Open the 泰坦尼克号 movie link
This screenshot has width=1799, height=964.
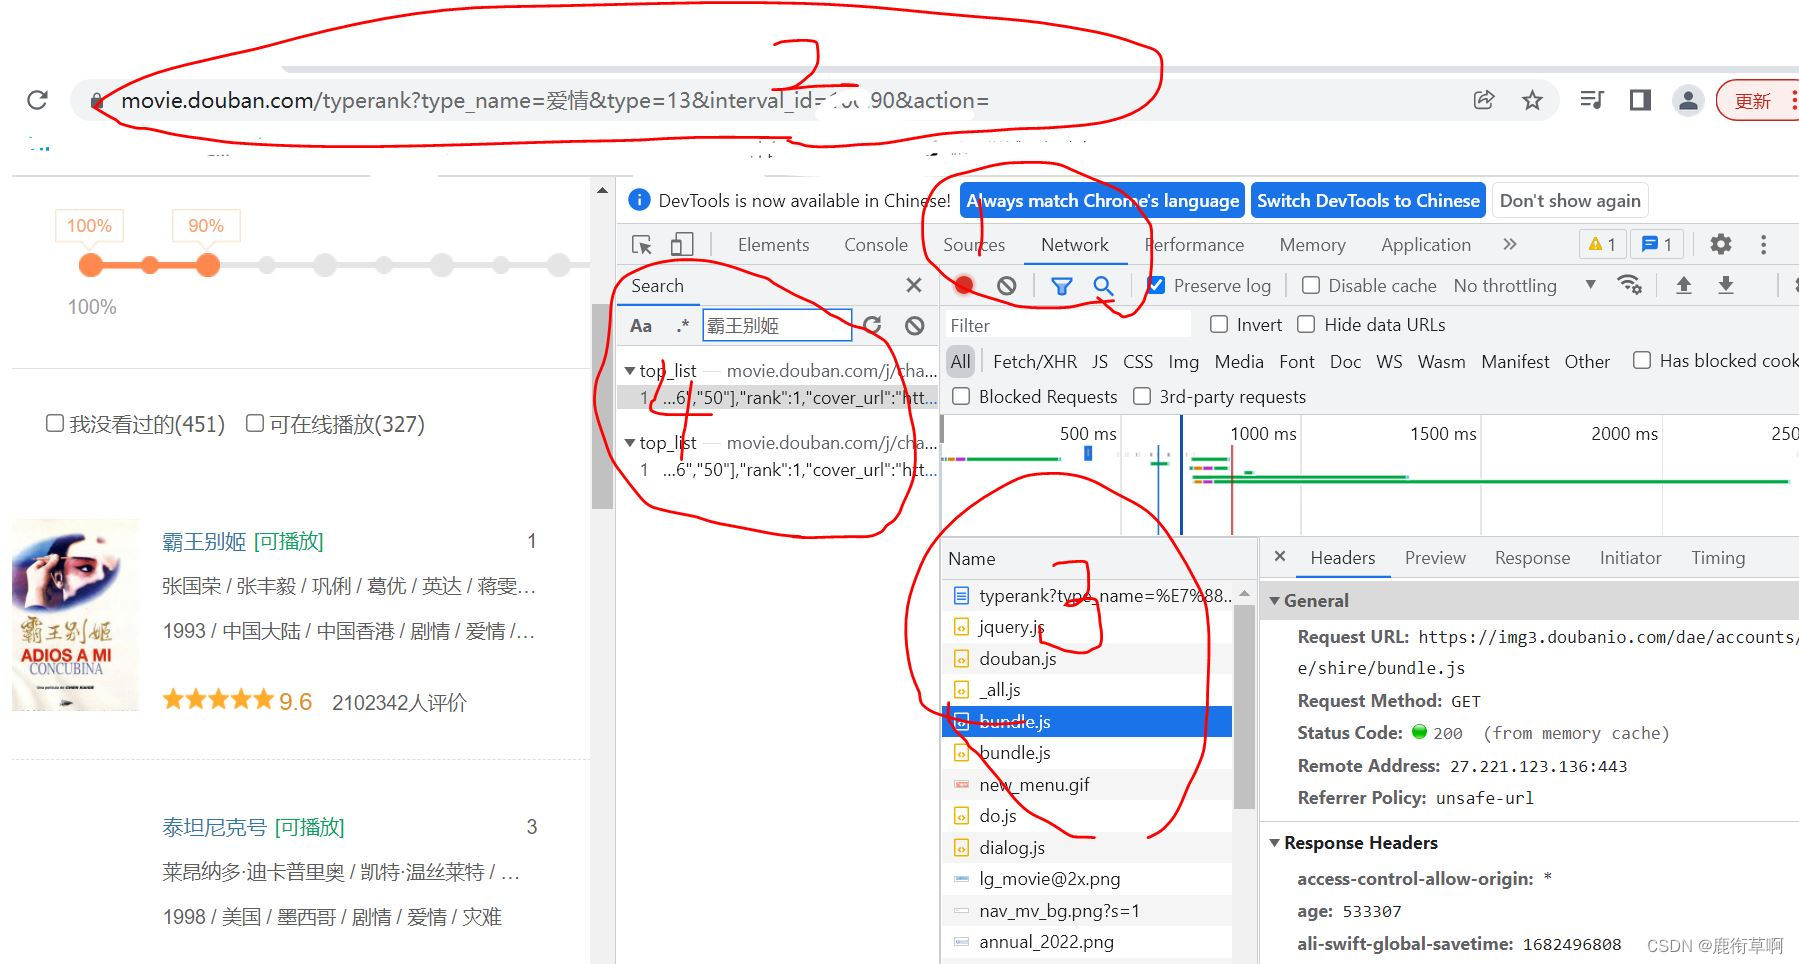tap(214, 828)
